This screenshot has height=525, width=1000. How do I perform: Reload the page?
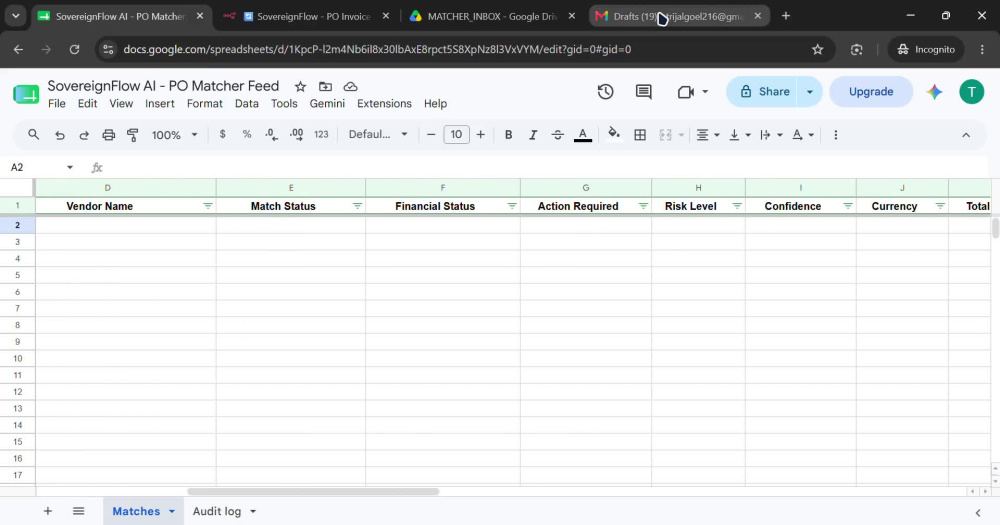[x=75, y=49]
